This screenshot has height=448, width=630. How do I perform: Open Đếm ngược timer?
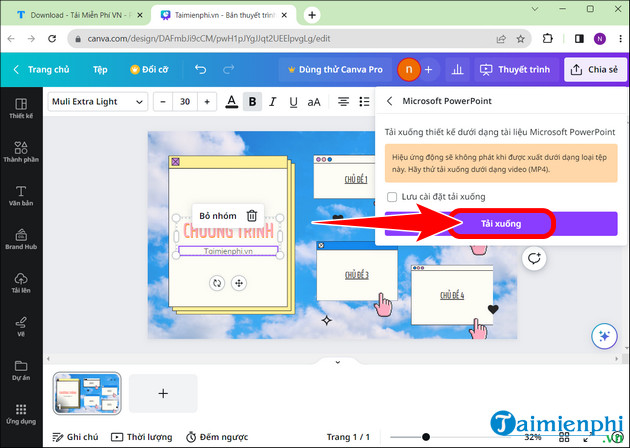[217, 437]
